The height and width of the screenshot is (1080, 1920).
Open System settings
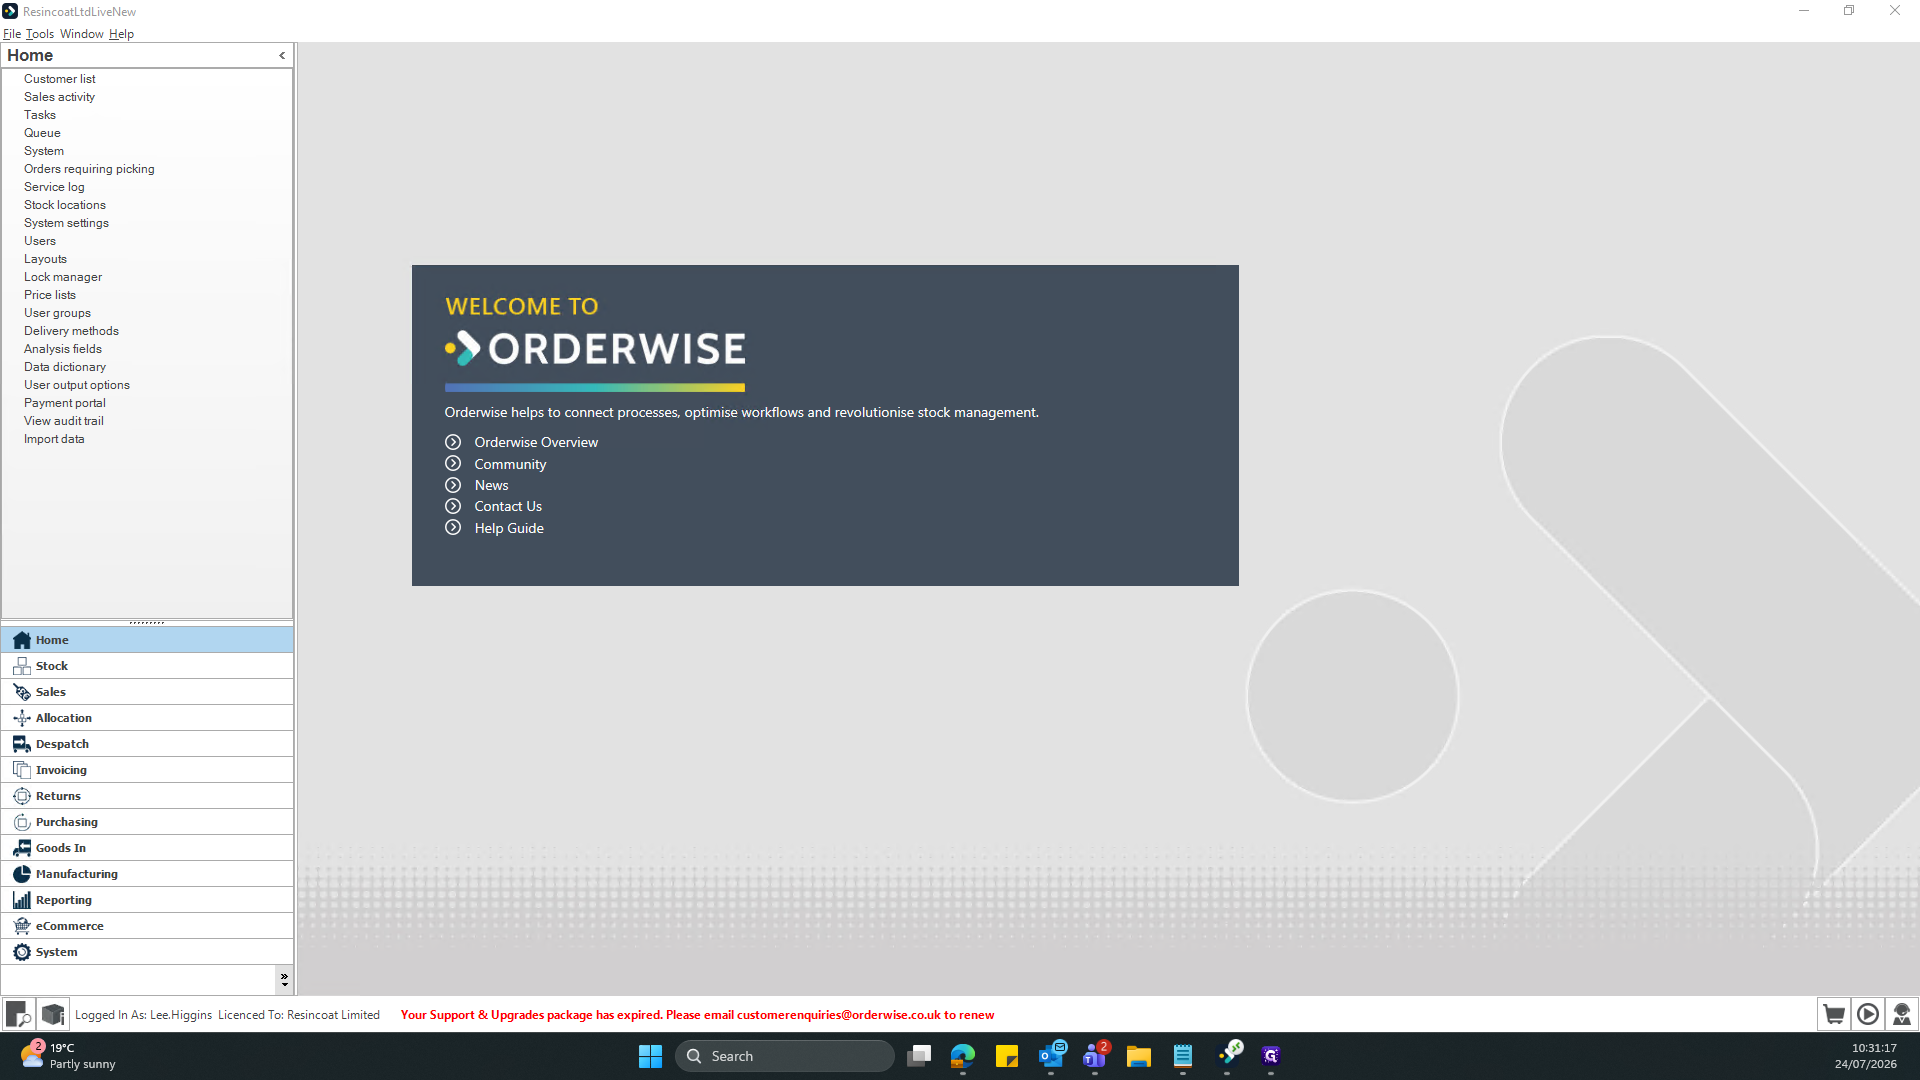[x=66, y=223]
